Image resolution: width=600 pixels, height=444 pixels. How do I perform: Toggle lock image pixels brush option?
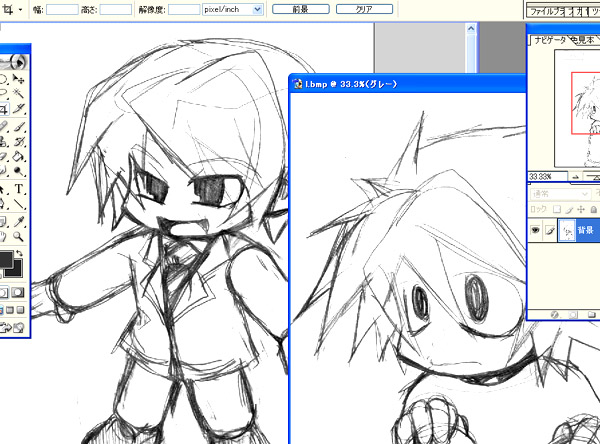(569, 209)
